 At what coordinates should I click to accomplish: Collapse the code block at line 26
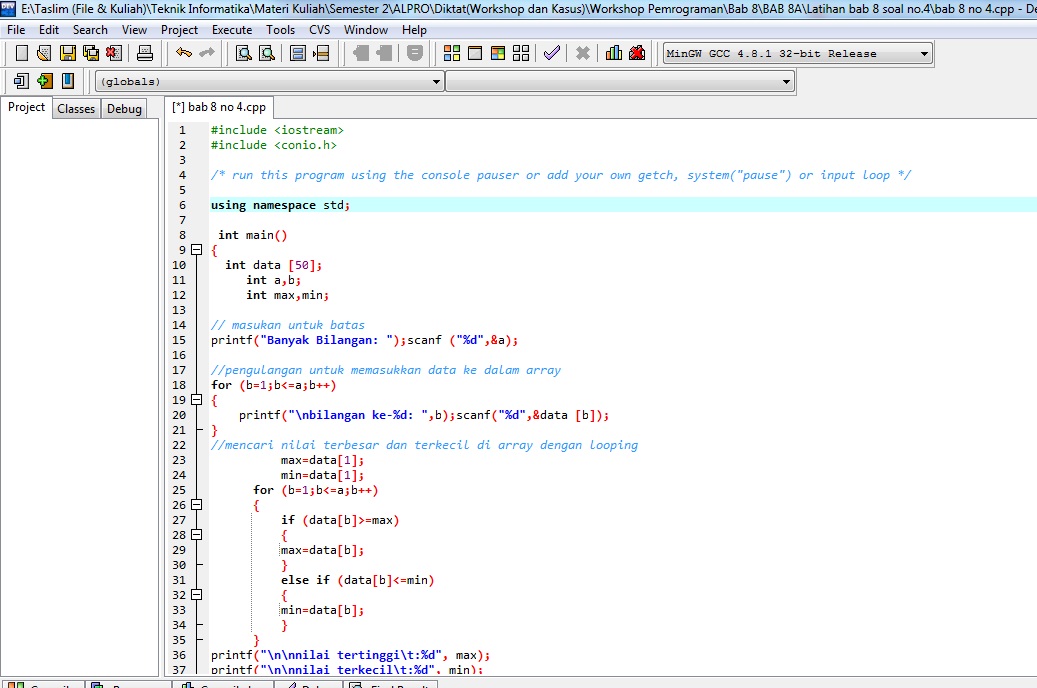pyautogui.click(x=196, y=505)
